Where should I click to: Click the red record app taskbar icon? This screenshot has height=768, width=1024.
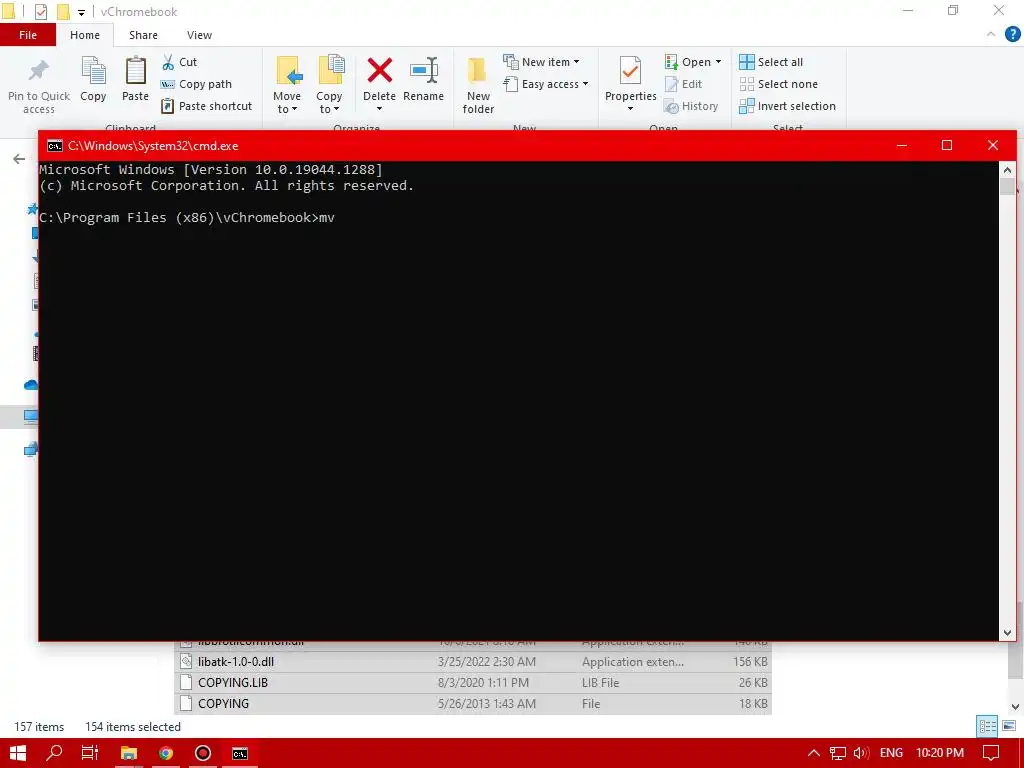[203, 753]
